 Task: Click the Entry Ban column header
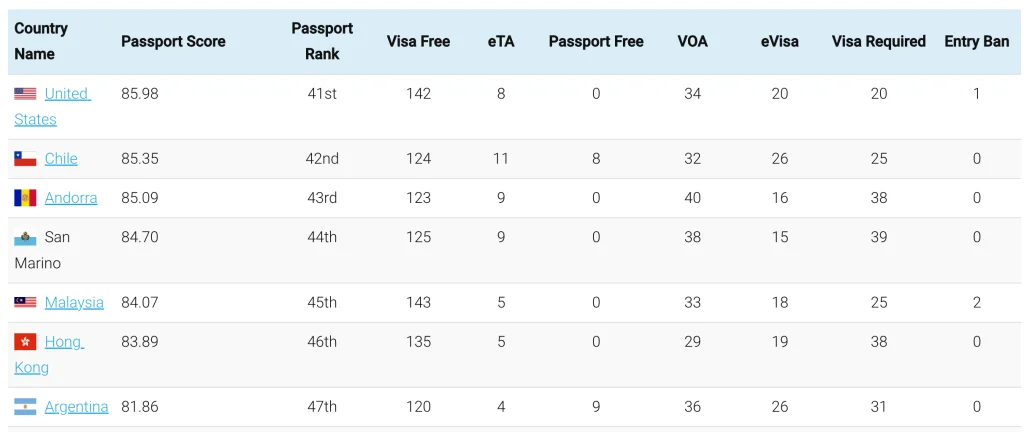click(976, 41)
